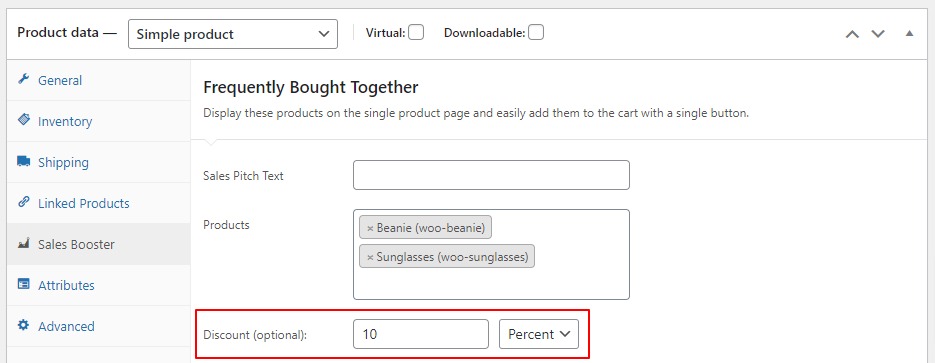Collapse the Product data panel triangle
The height and width of the screenshot is (363, 935).
[x=909, y=33]
